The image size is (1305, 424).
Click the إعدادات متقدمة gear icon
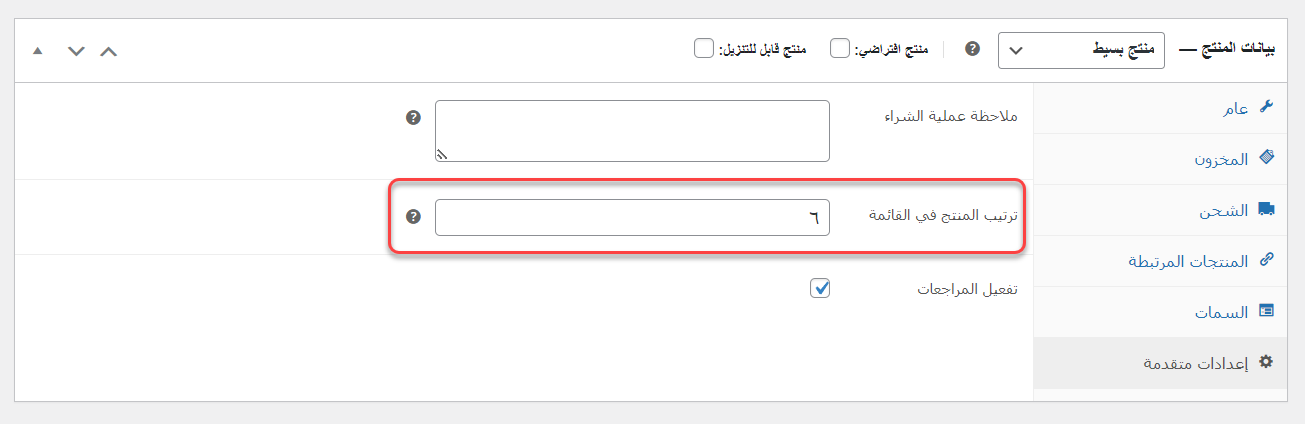tap(1266, 362)
